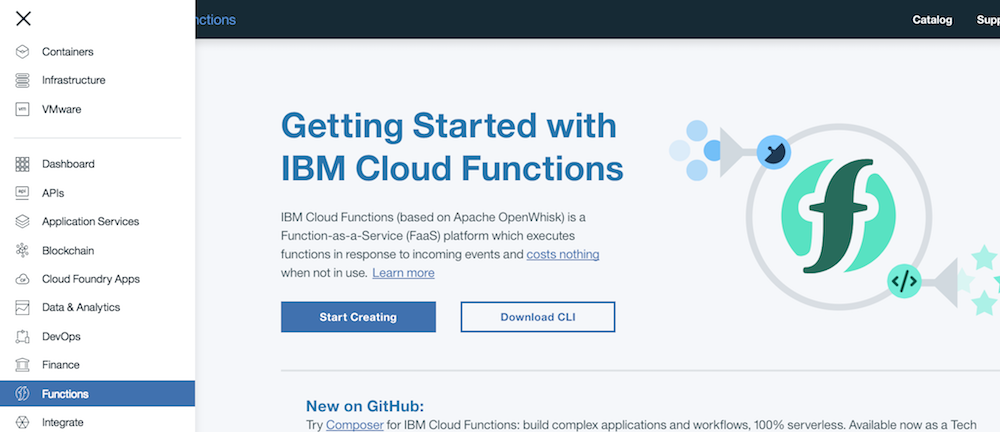
Task: Click the 'New on GitHub:' heading
Action: tap(365, 406)
